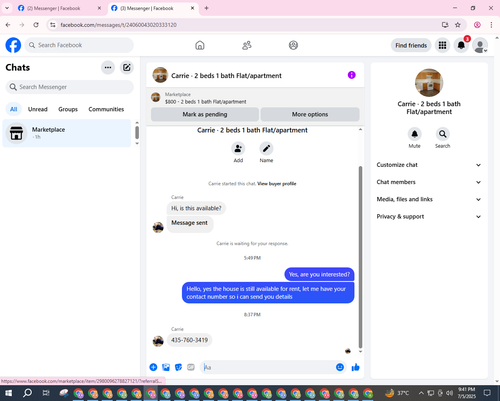Select the Groups chats filter
500x401 pixels.
(68, 109)
